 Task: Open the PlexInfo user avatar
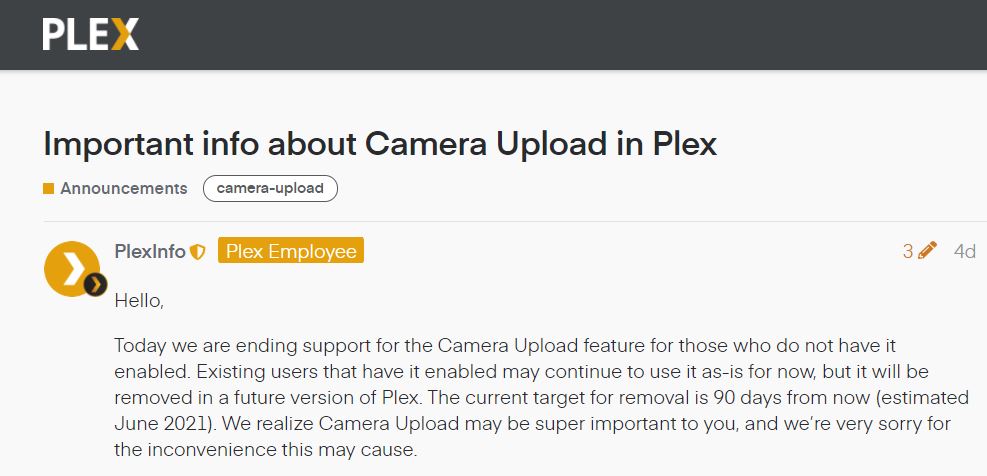click(71, 266)
